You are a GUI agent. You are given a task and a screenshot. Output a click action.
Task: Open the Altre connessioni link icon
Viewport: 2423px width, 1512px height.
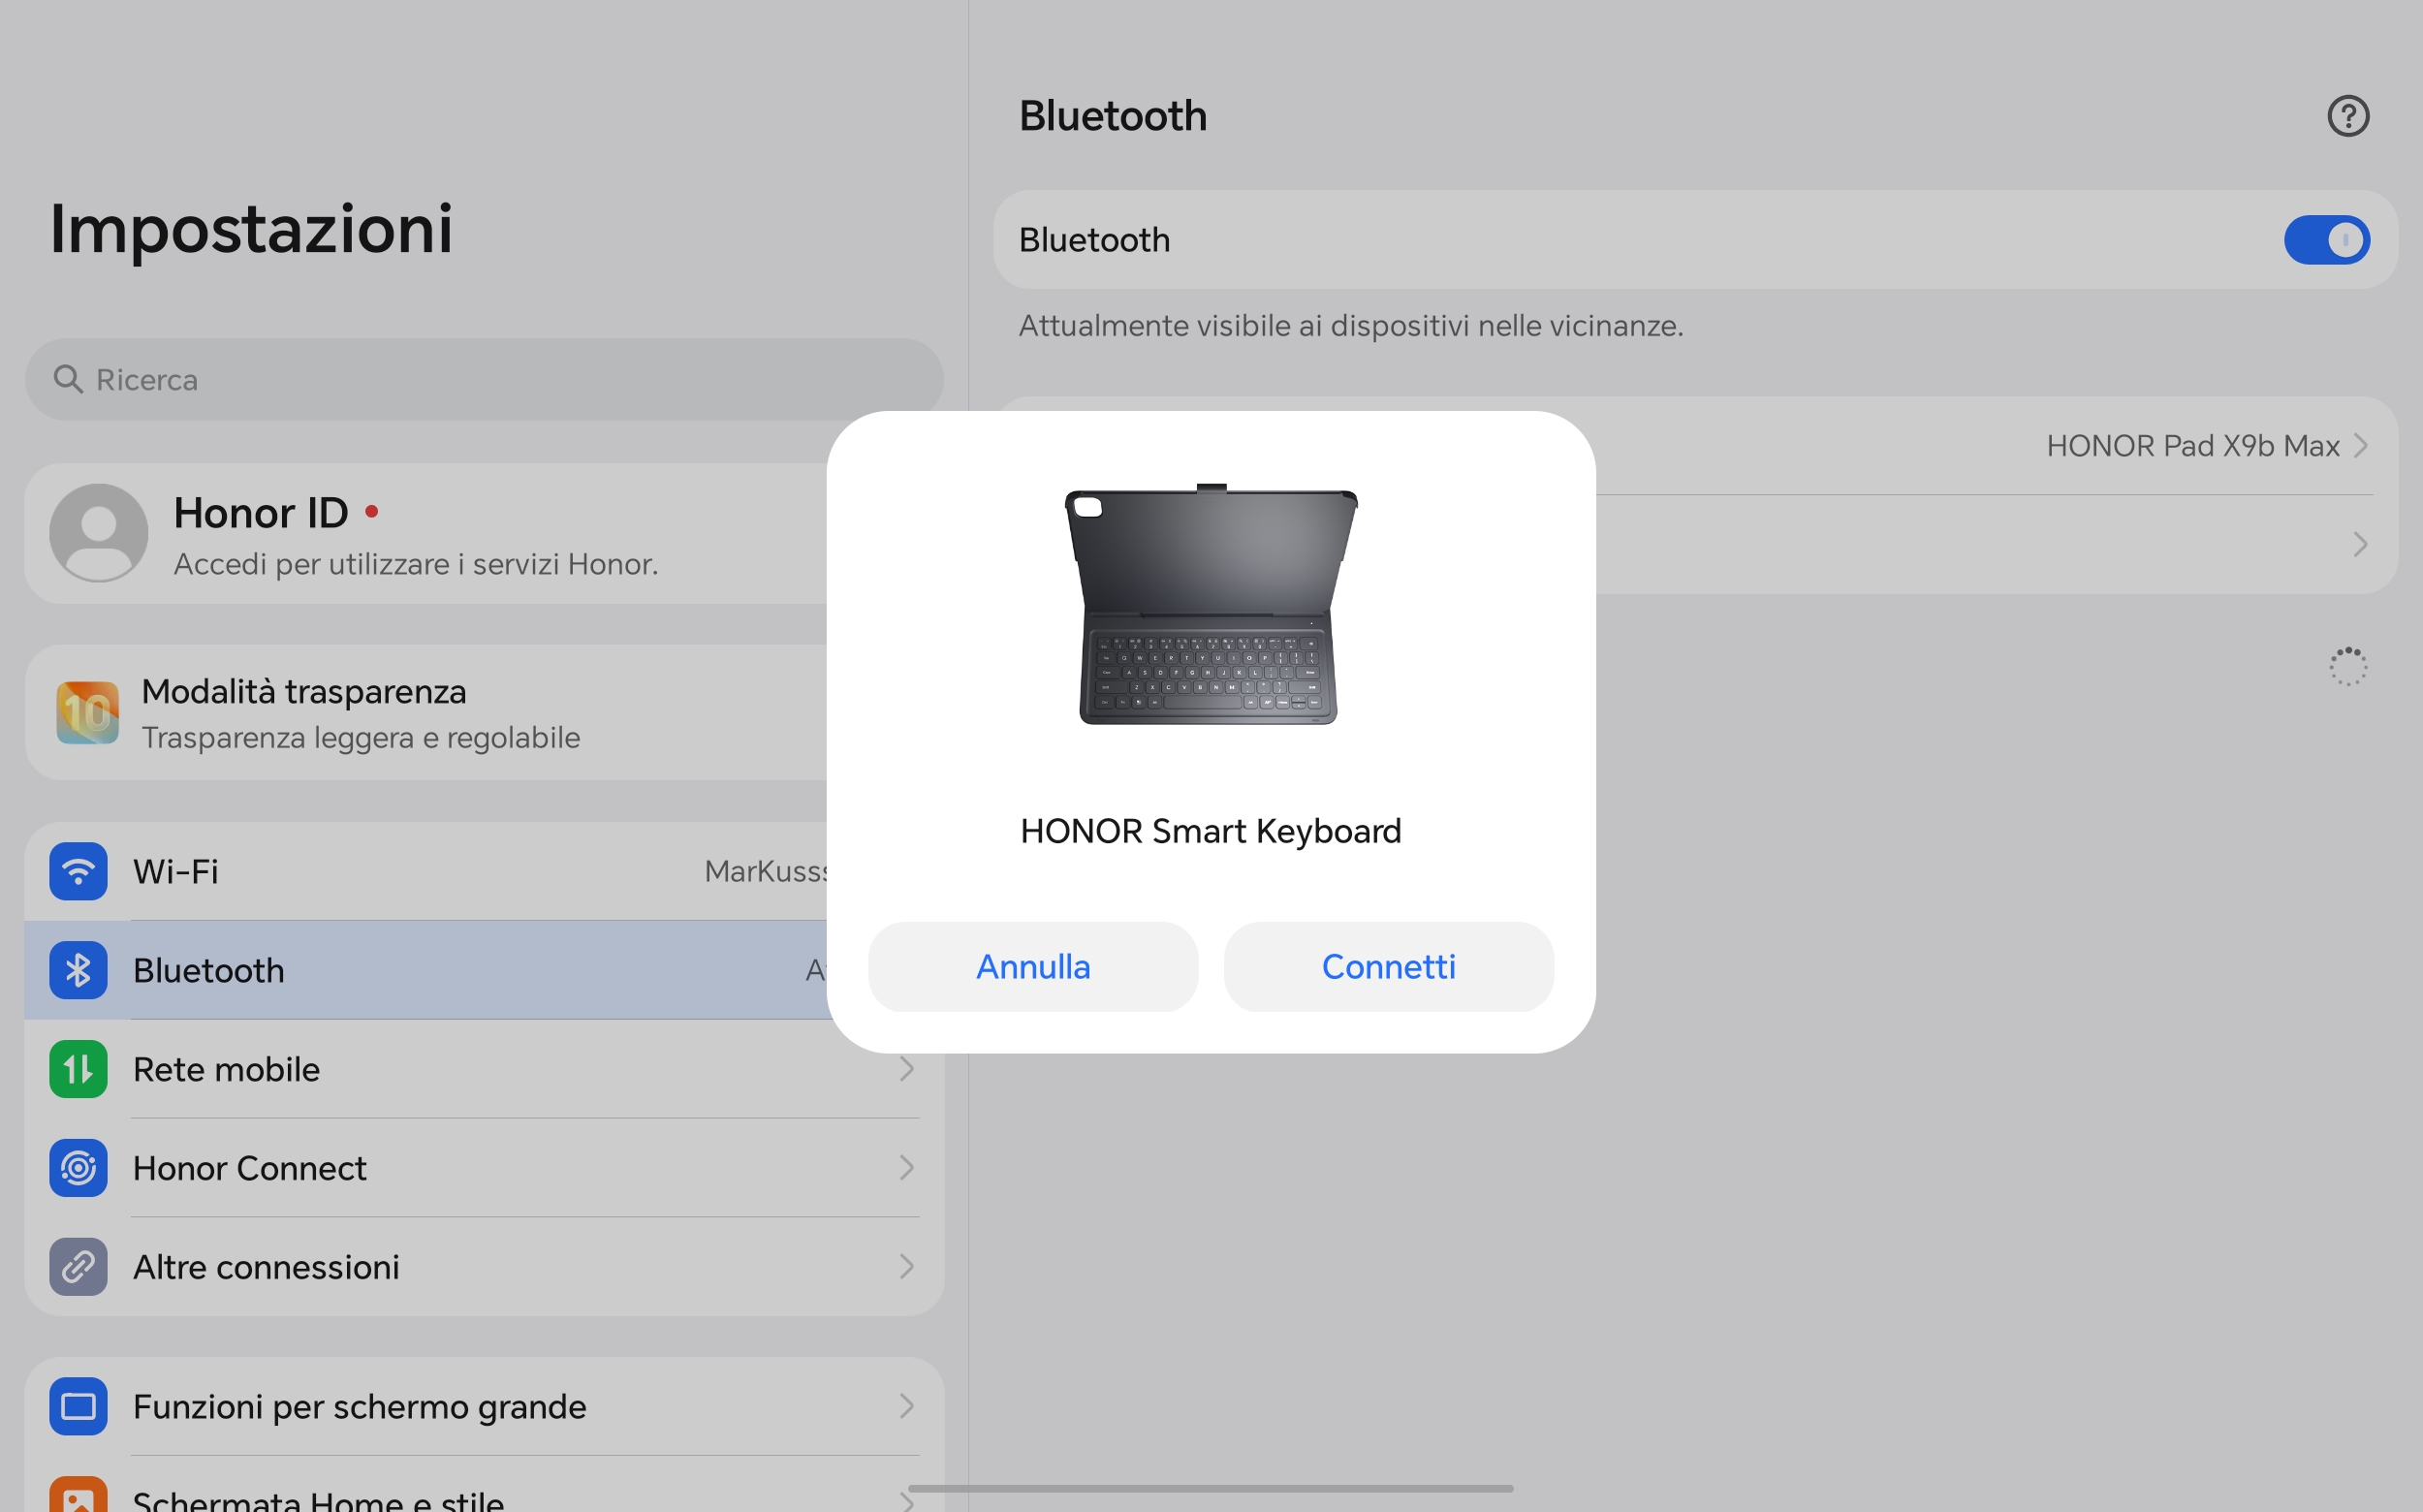click(78, 1267)
